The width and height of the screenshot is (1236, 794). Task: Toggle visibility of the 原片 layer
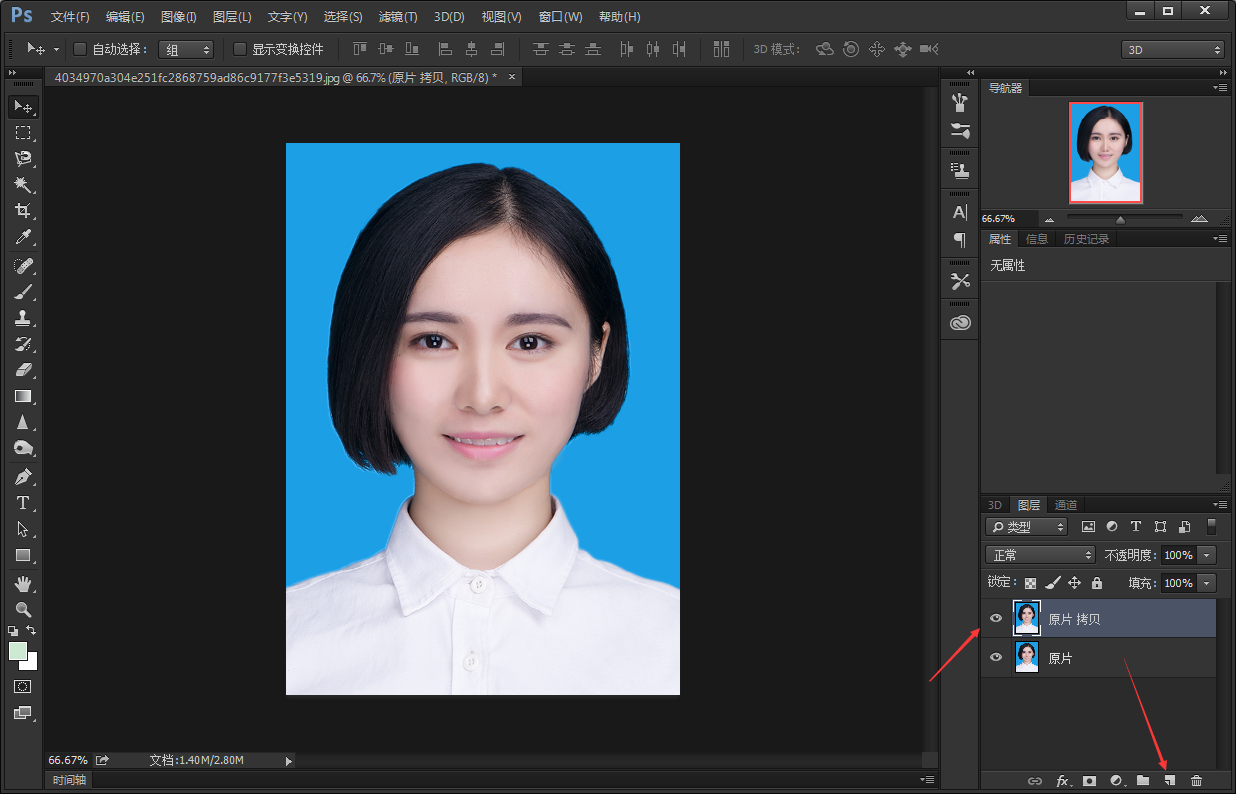click(995, 657)
